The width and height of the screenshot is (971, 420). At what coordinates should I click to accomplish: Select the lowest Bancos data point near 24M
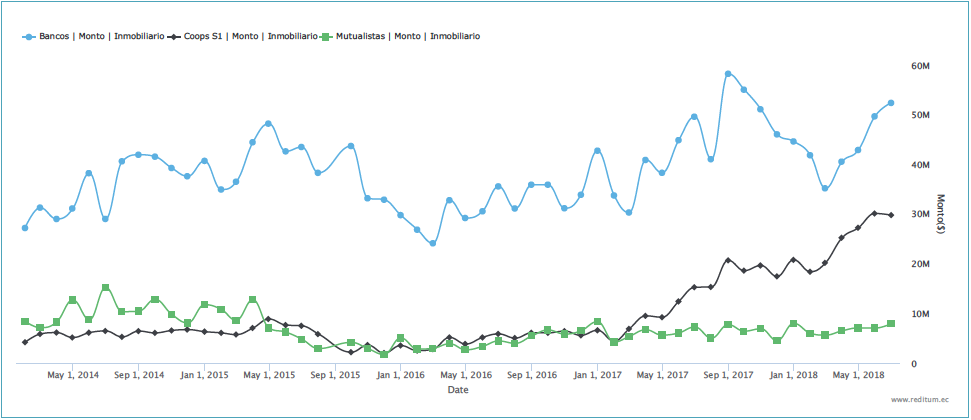pyautogui.click(x=433, y=243)
